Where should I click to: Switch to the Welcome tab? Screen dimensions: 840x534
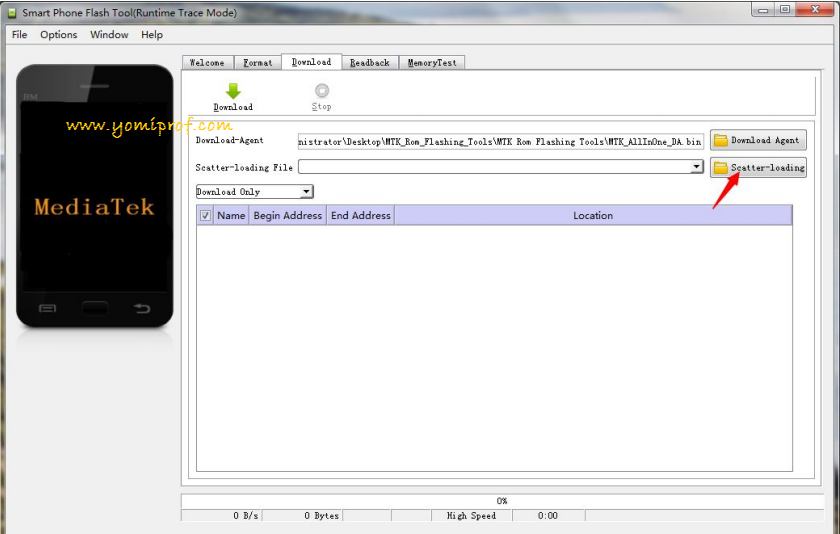[207, 63]
